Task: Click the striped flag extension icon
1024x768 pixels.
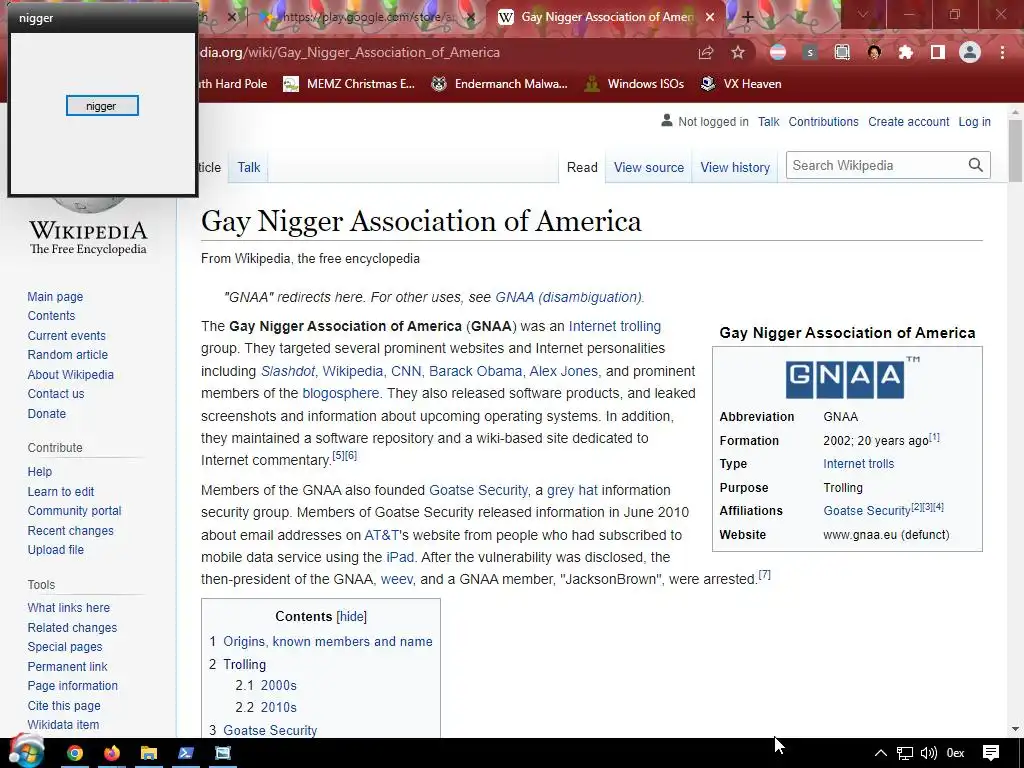Action: coord(778,53)
